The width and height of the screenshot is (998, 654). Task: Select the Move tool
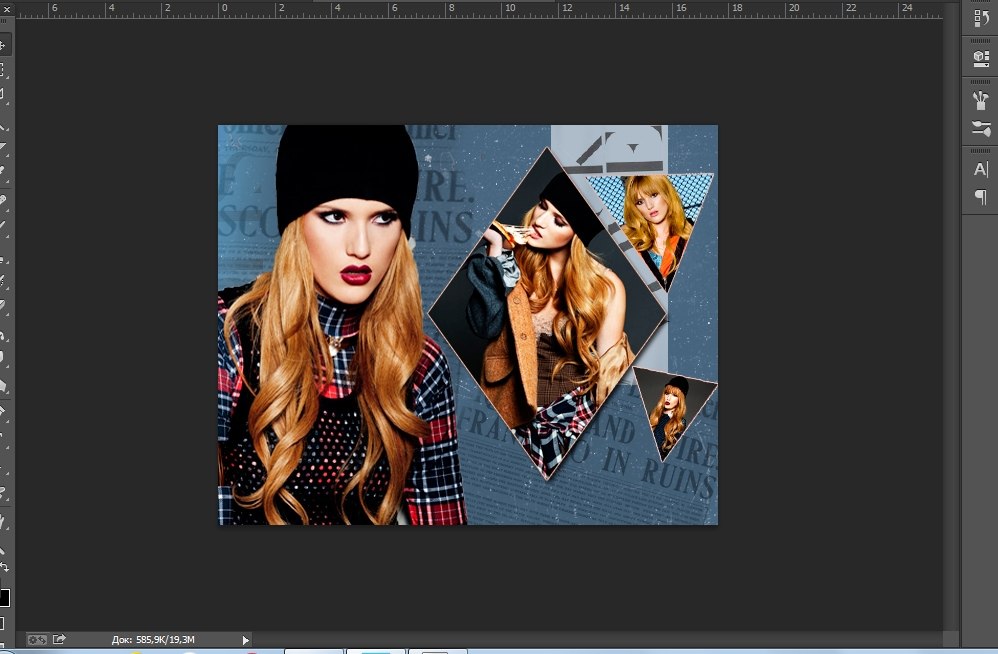[x=3, y=46]
